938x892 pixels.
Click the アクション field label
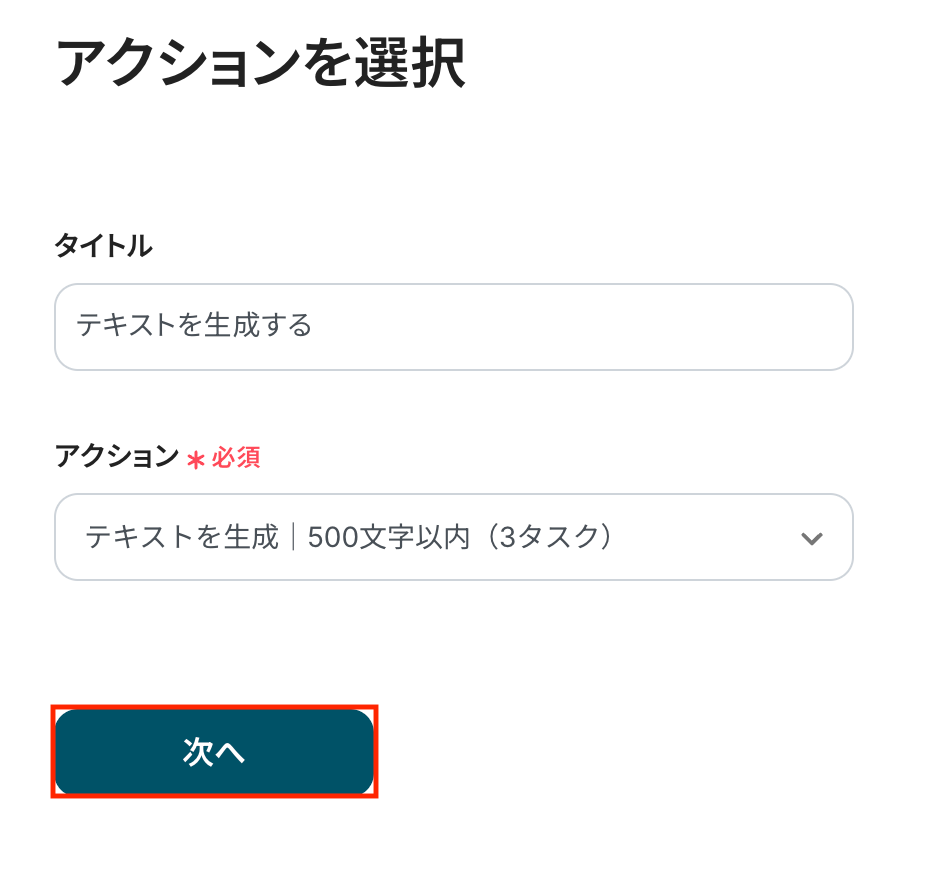(116, 457)
